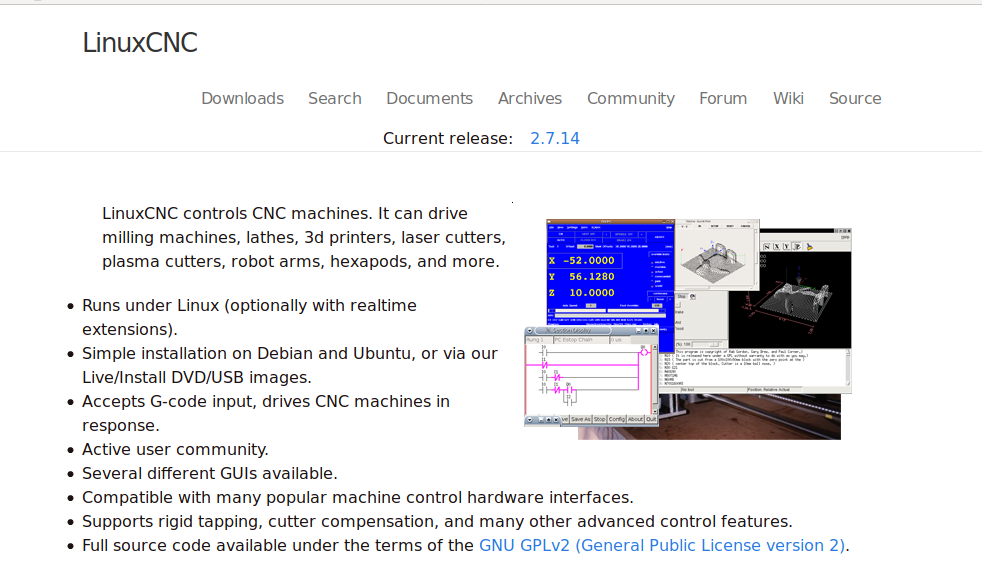Viewport: 982px width, 579px height.
Task: Click the 2.7.14 release link
Action: [x=555, y=138]
